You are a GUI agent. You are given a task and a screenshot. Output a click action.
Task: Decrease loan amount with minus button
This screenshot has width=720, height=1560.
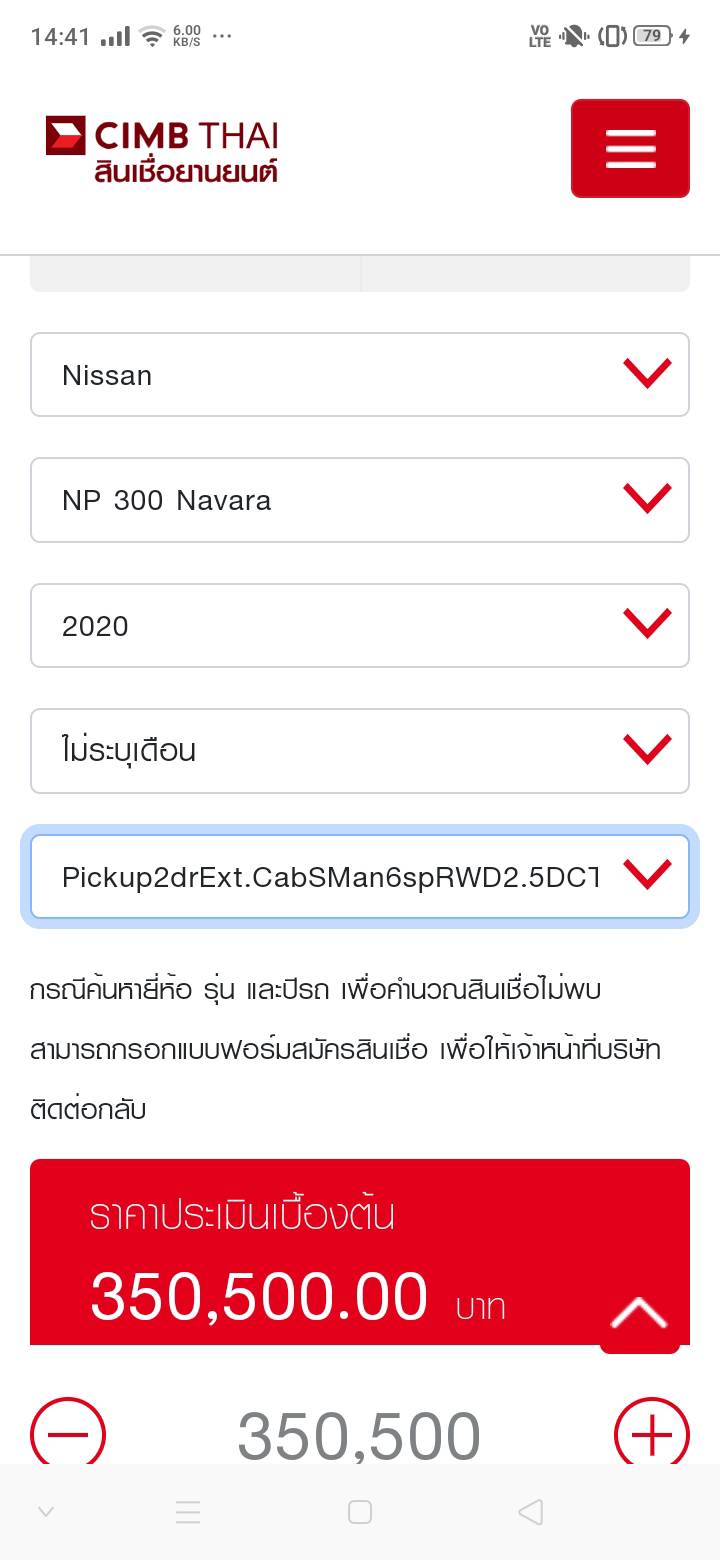tap(68, 1435)
